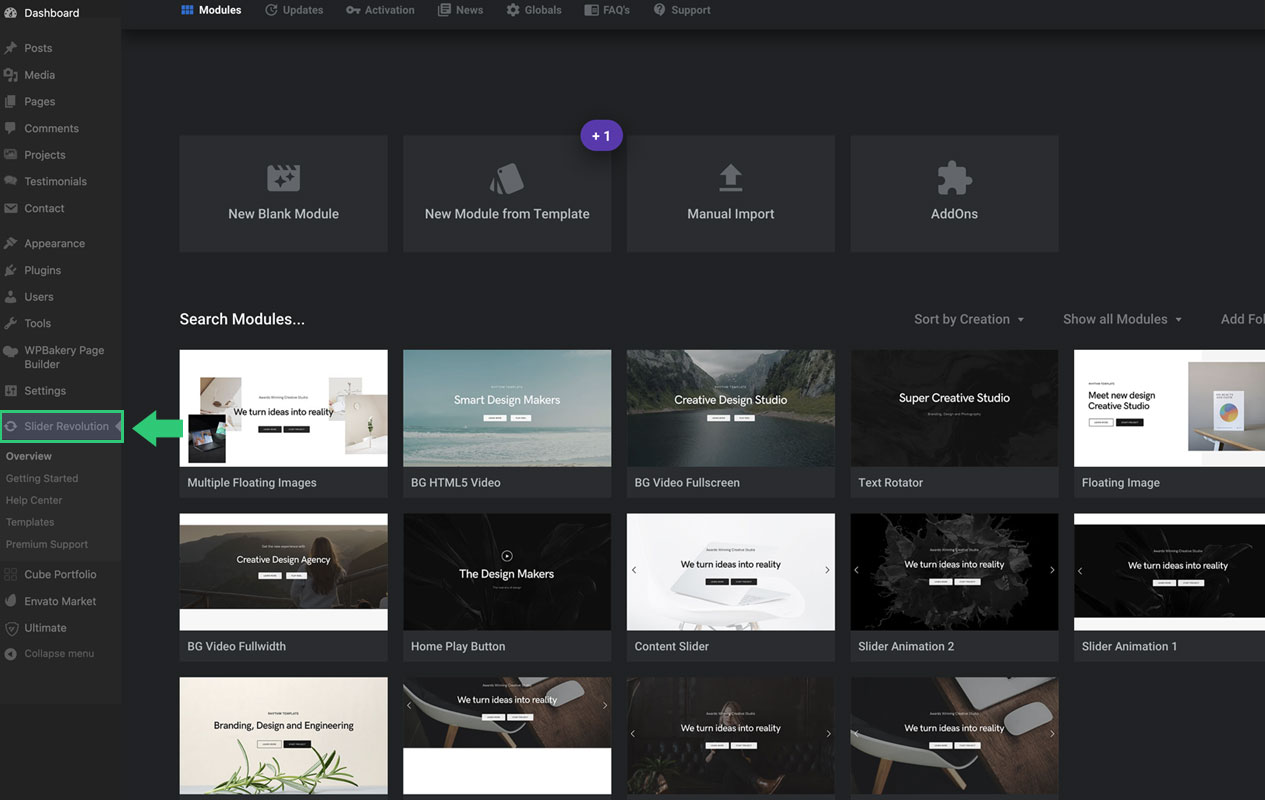Click next arrow on Content Slider thumbnail

point(827,570)
